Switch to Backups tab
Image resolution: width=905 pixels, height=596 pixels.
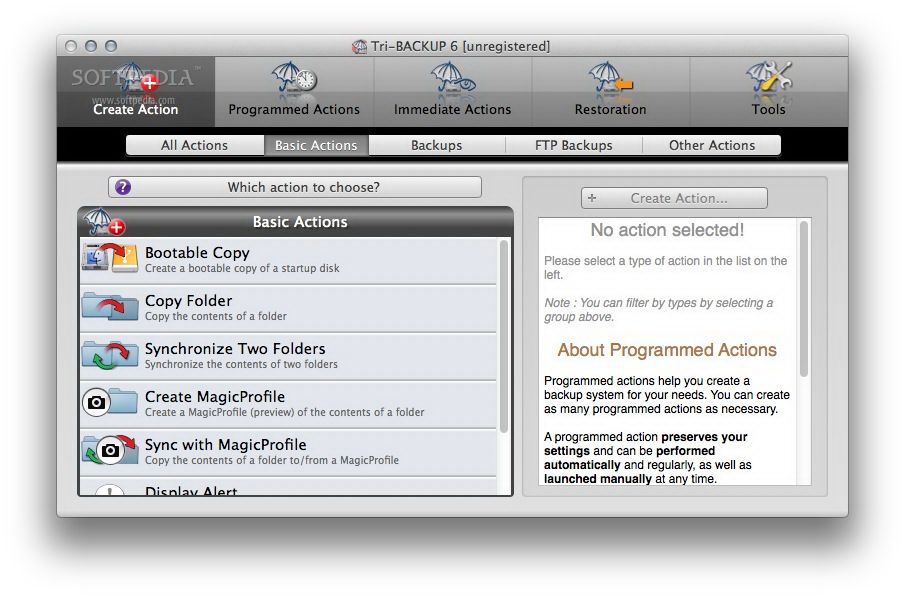pos(437,145)
